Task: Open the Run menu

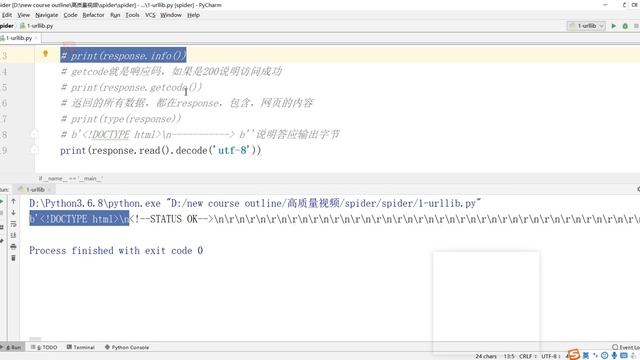Action: click(115, 15)
